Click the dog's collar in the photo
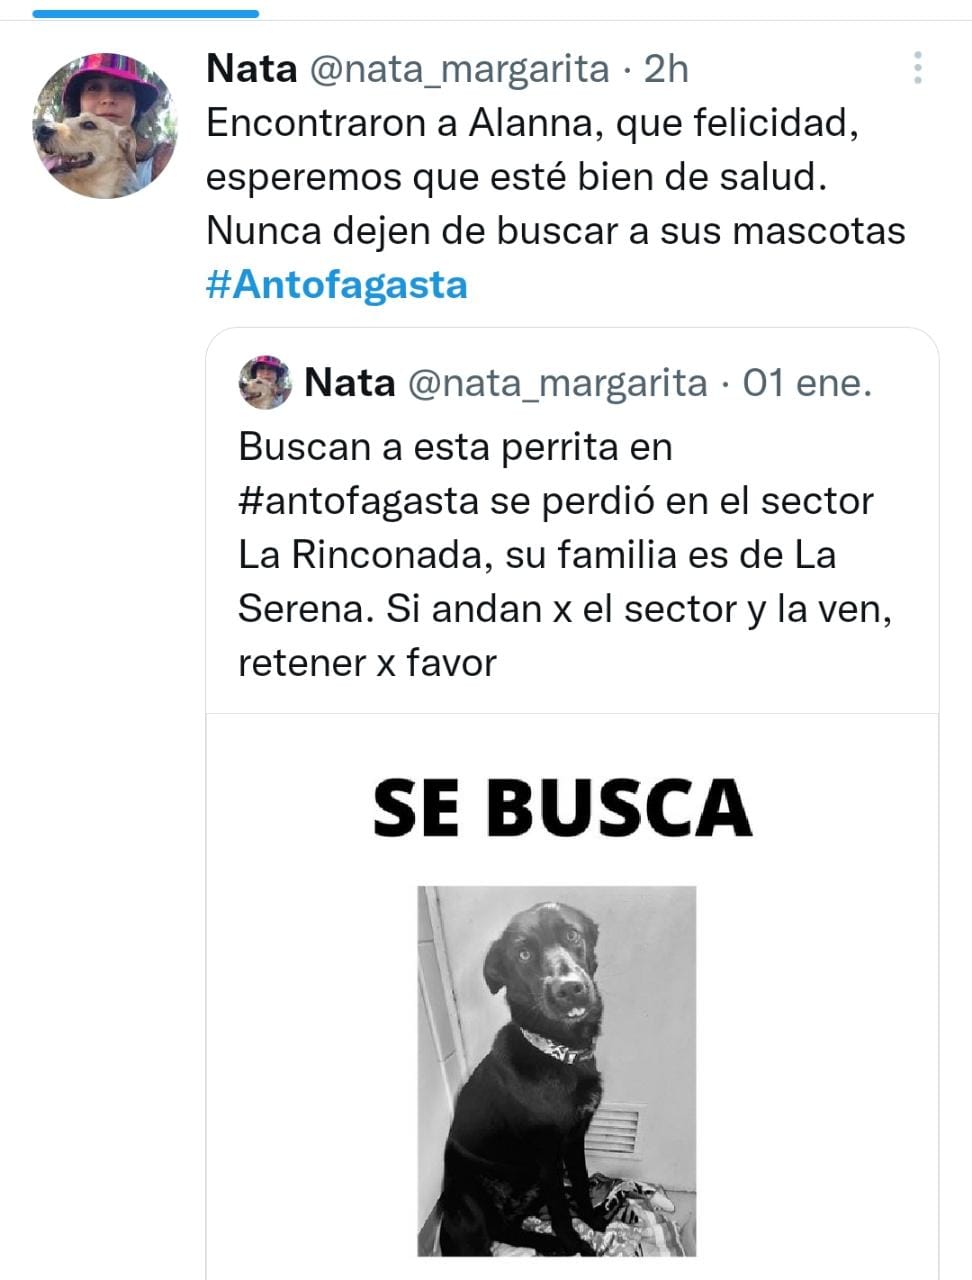Image resolution: width=972 pixels, height=1280 pixels. [556, 1045]
